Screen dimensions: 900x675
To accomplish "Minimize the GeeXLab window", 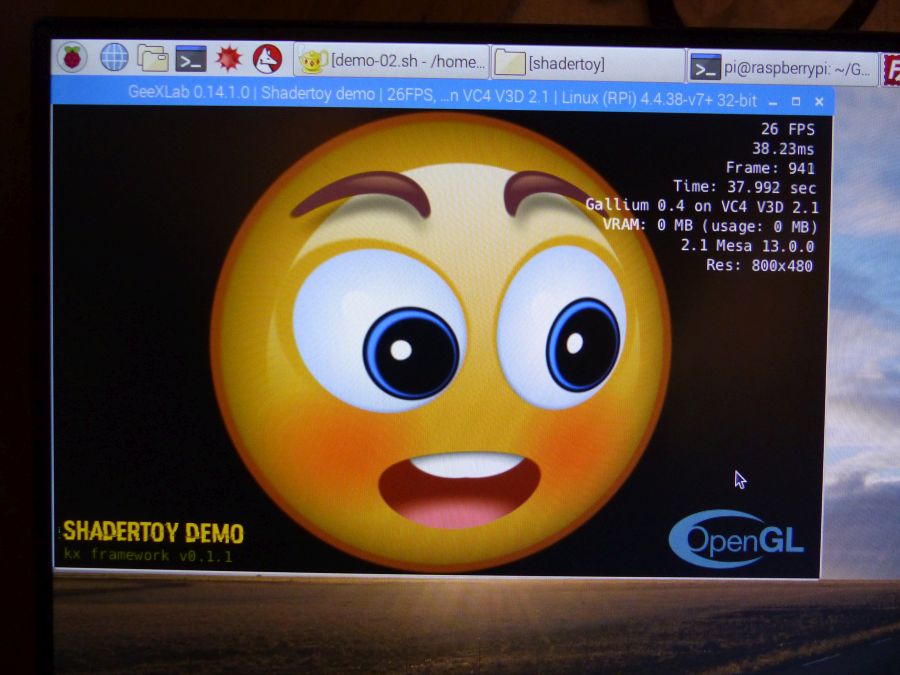I will pyautogui.click(x=773, y=103).
